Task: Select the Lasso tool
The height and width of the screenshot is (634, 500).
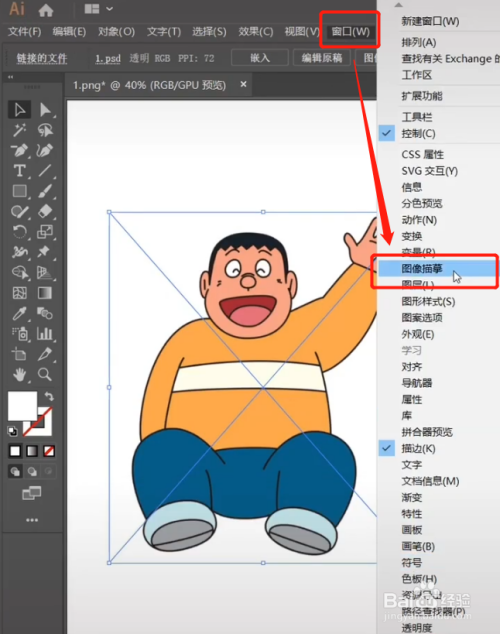Action: click(45, 130)
